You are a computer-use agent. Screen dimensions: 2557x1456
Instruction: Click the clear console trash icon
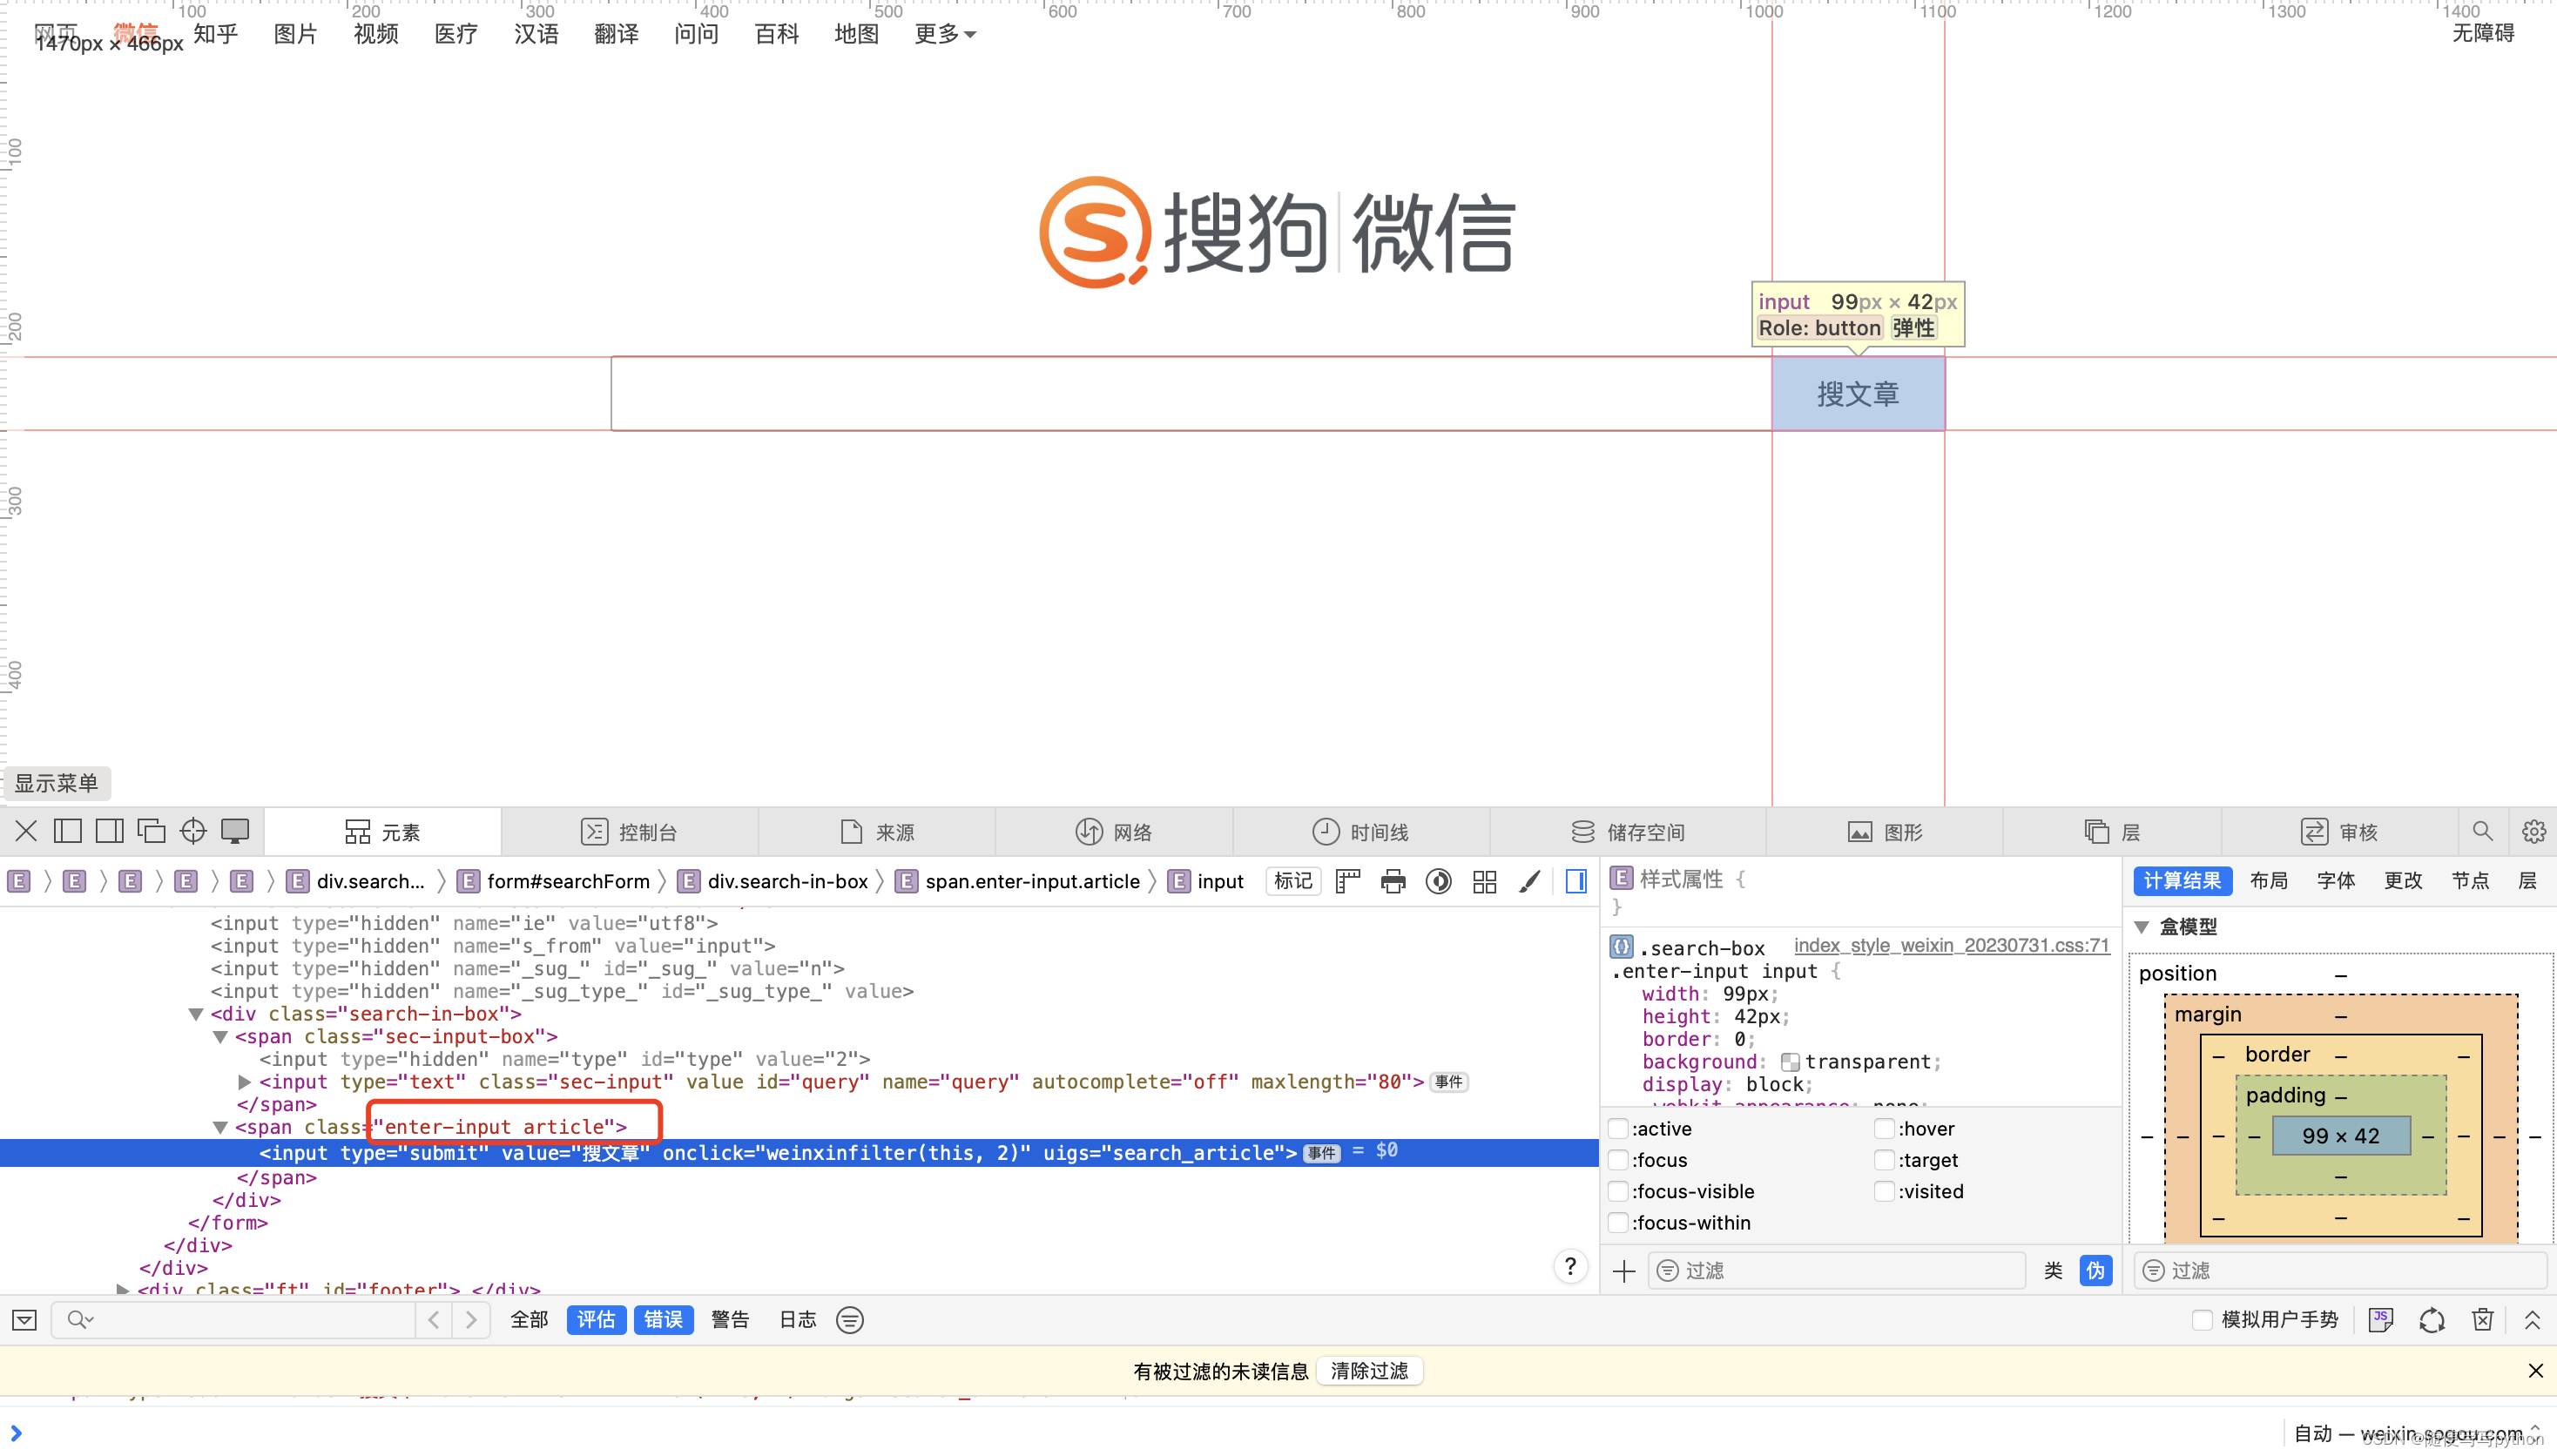click(2482, 1320)
